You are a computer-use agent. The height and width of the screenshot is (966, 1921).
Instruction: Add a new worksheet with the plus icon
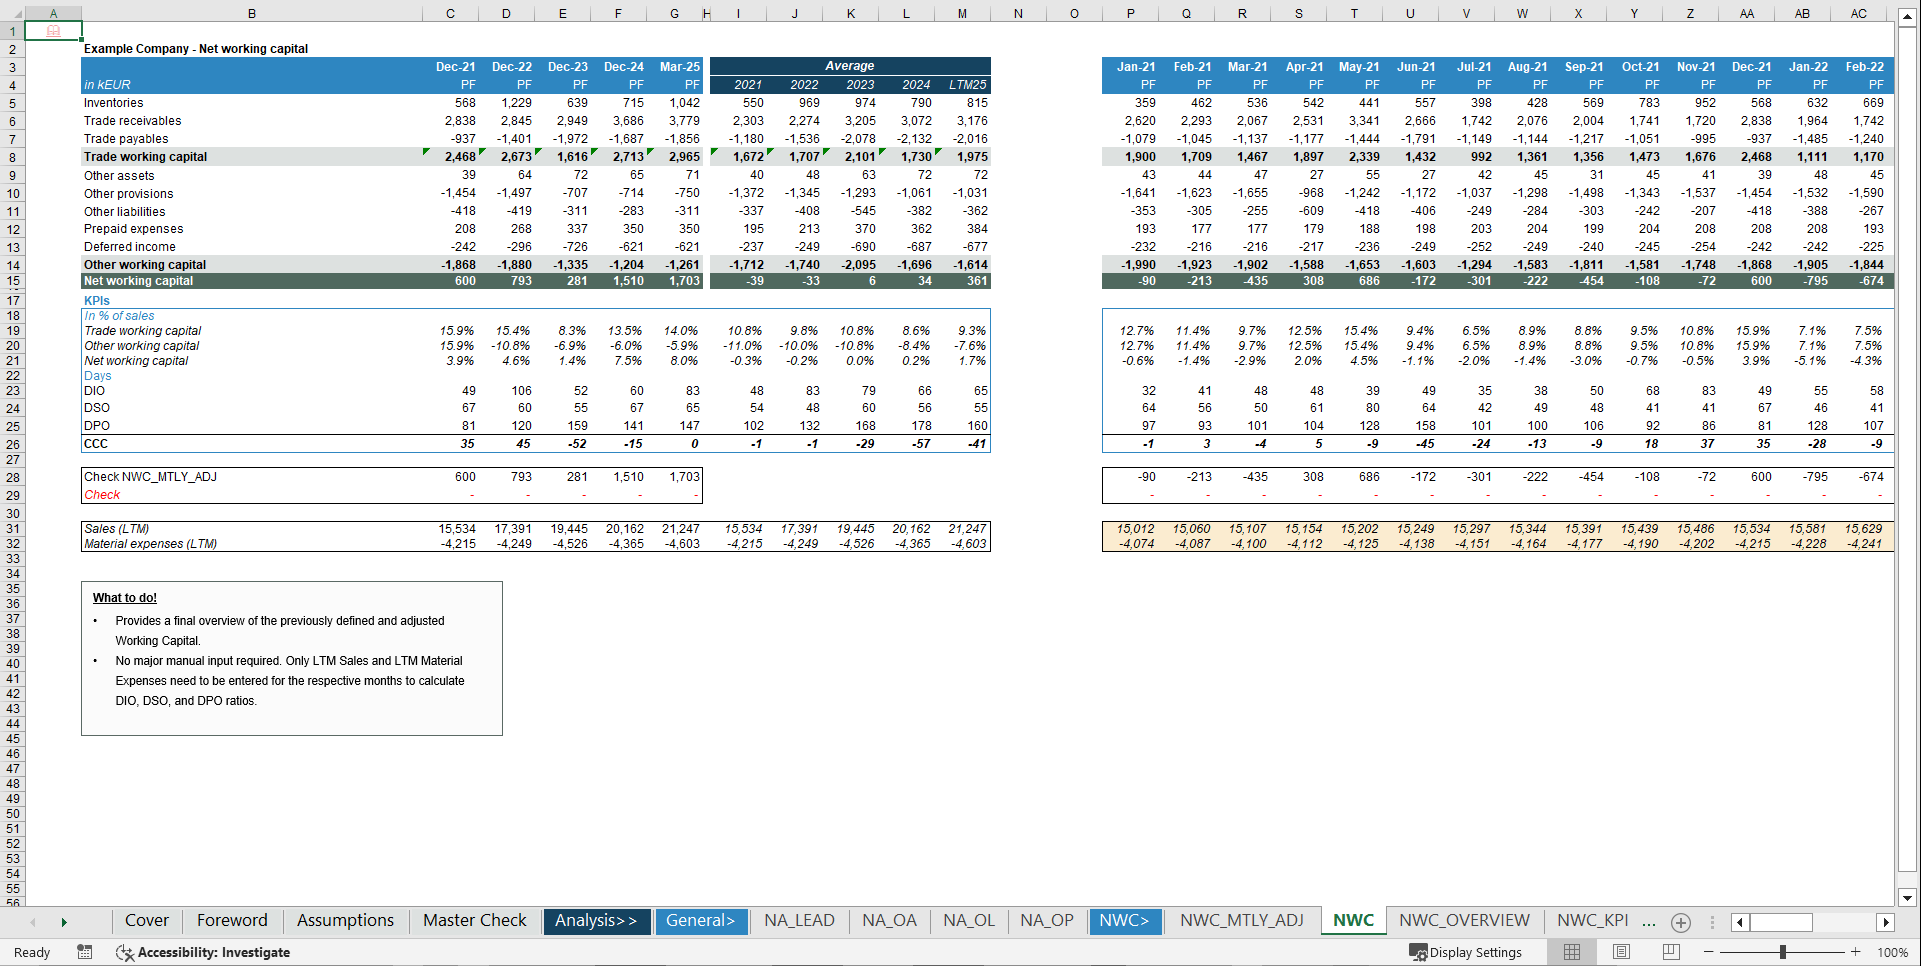pos(1681,923)
